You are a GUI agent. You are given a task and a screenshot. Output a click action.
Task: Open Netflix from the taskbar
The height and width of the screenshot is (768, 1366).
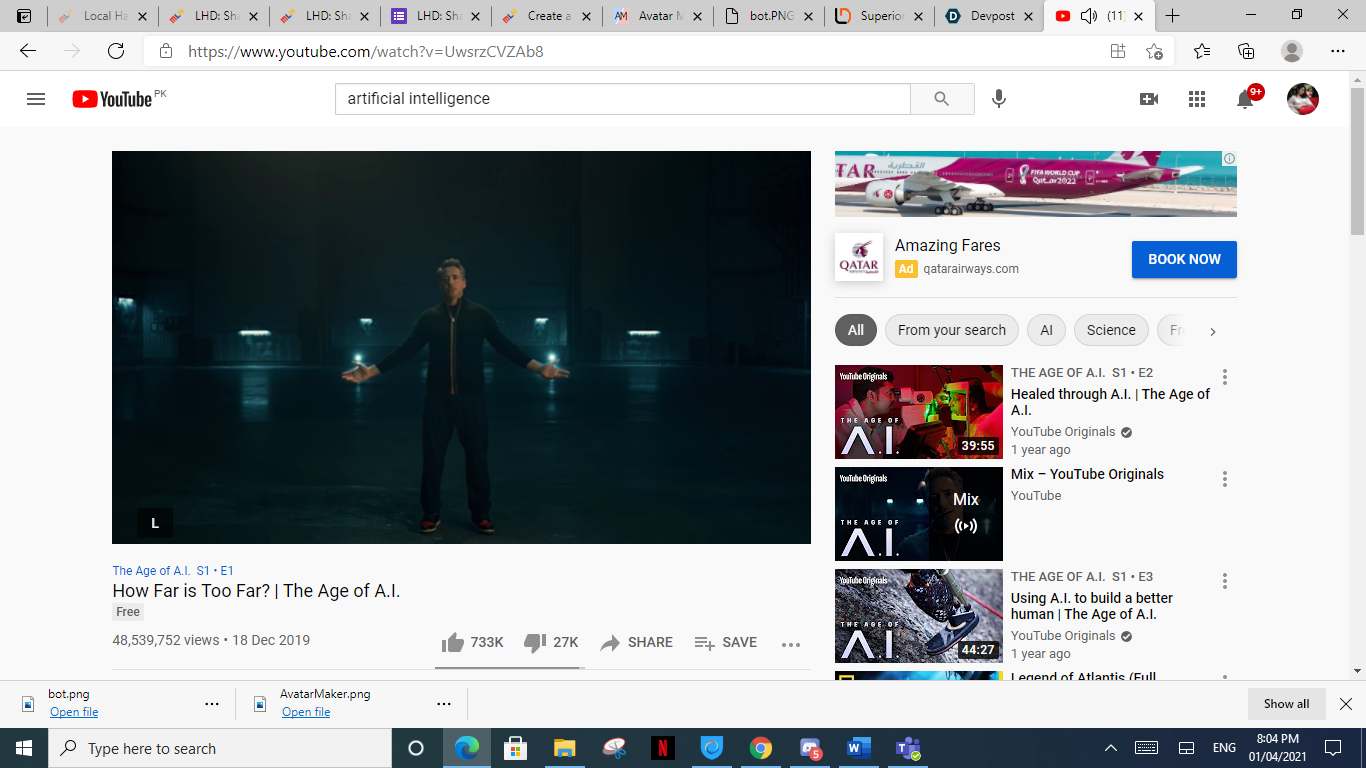point(662,748)
